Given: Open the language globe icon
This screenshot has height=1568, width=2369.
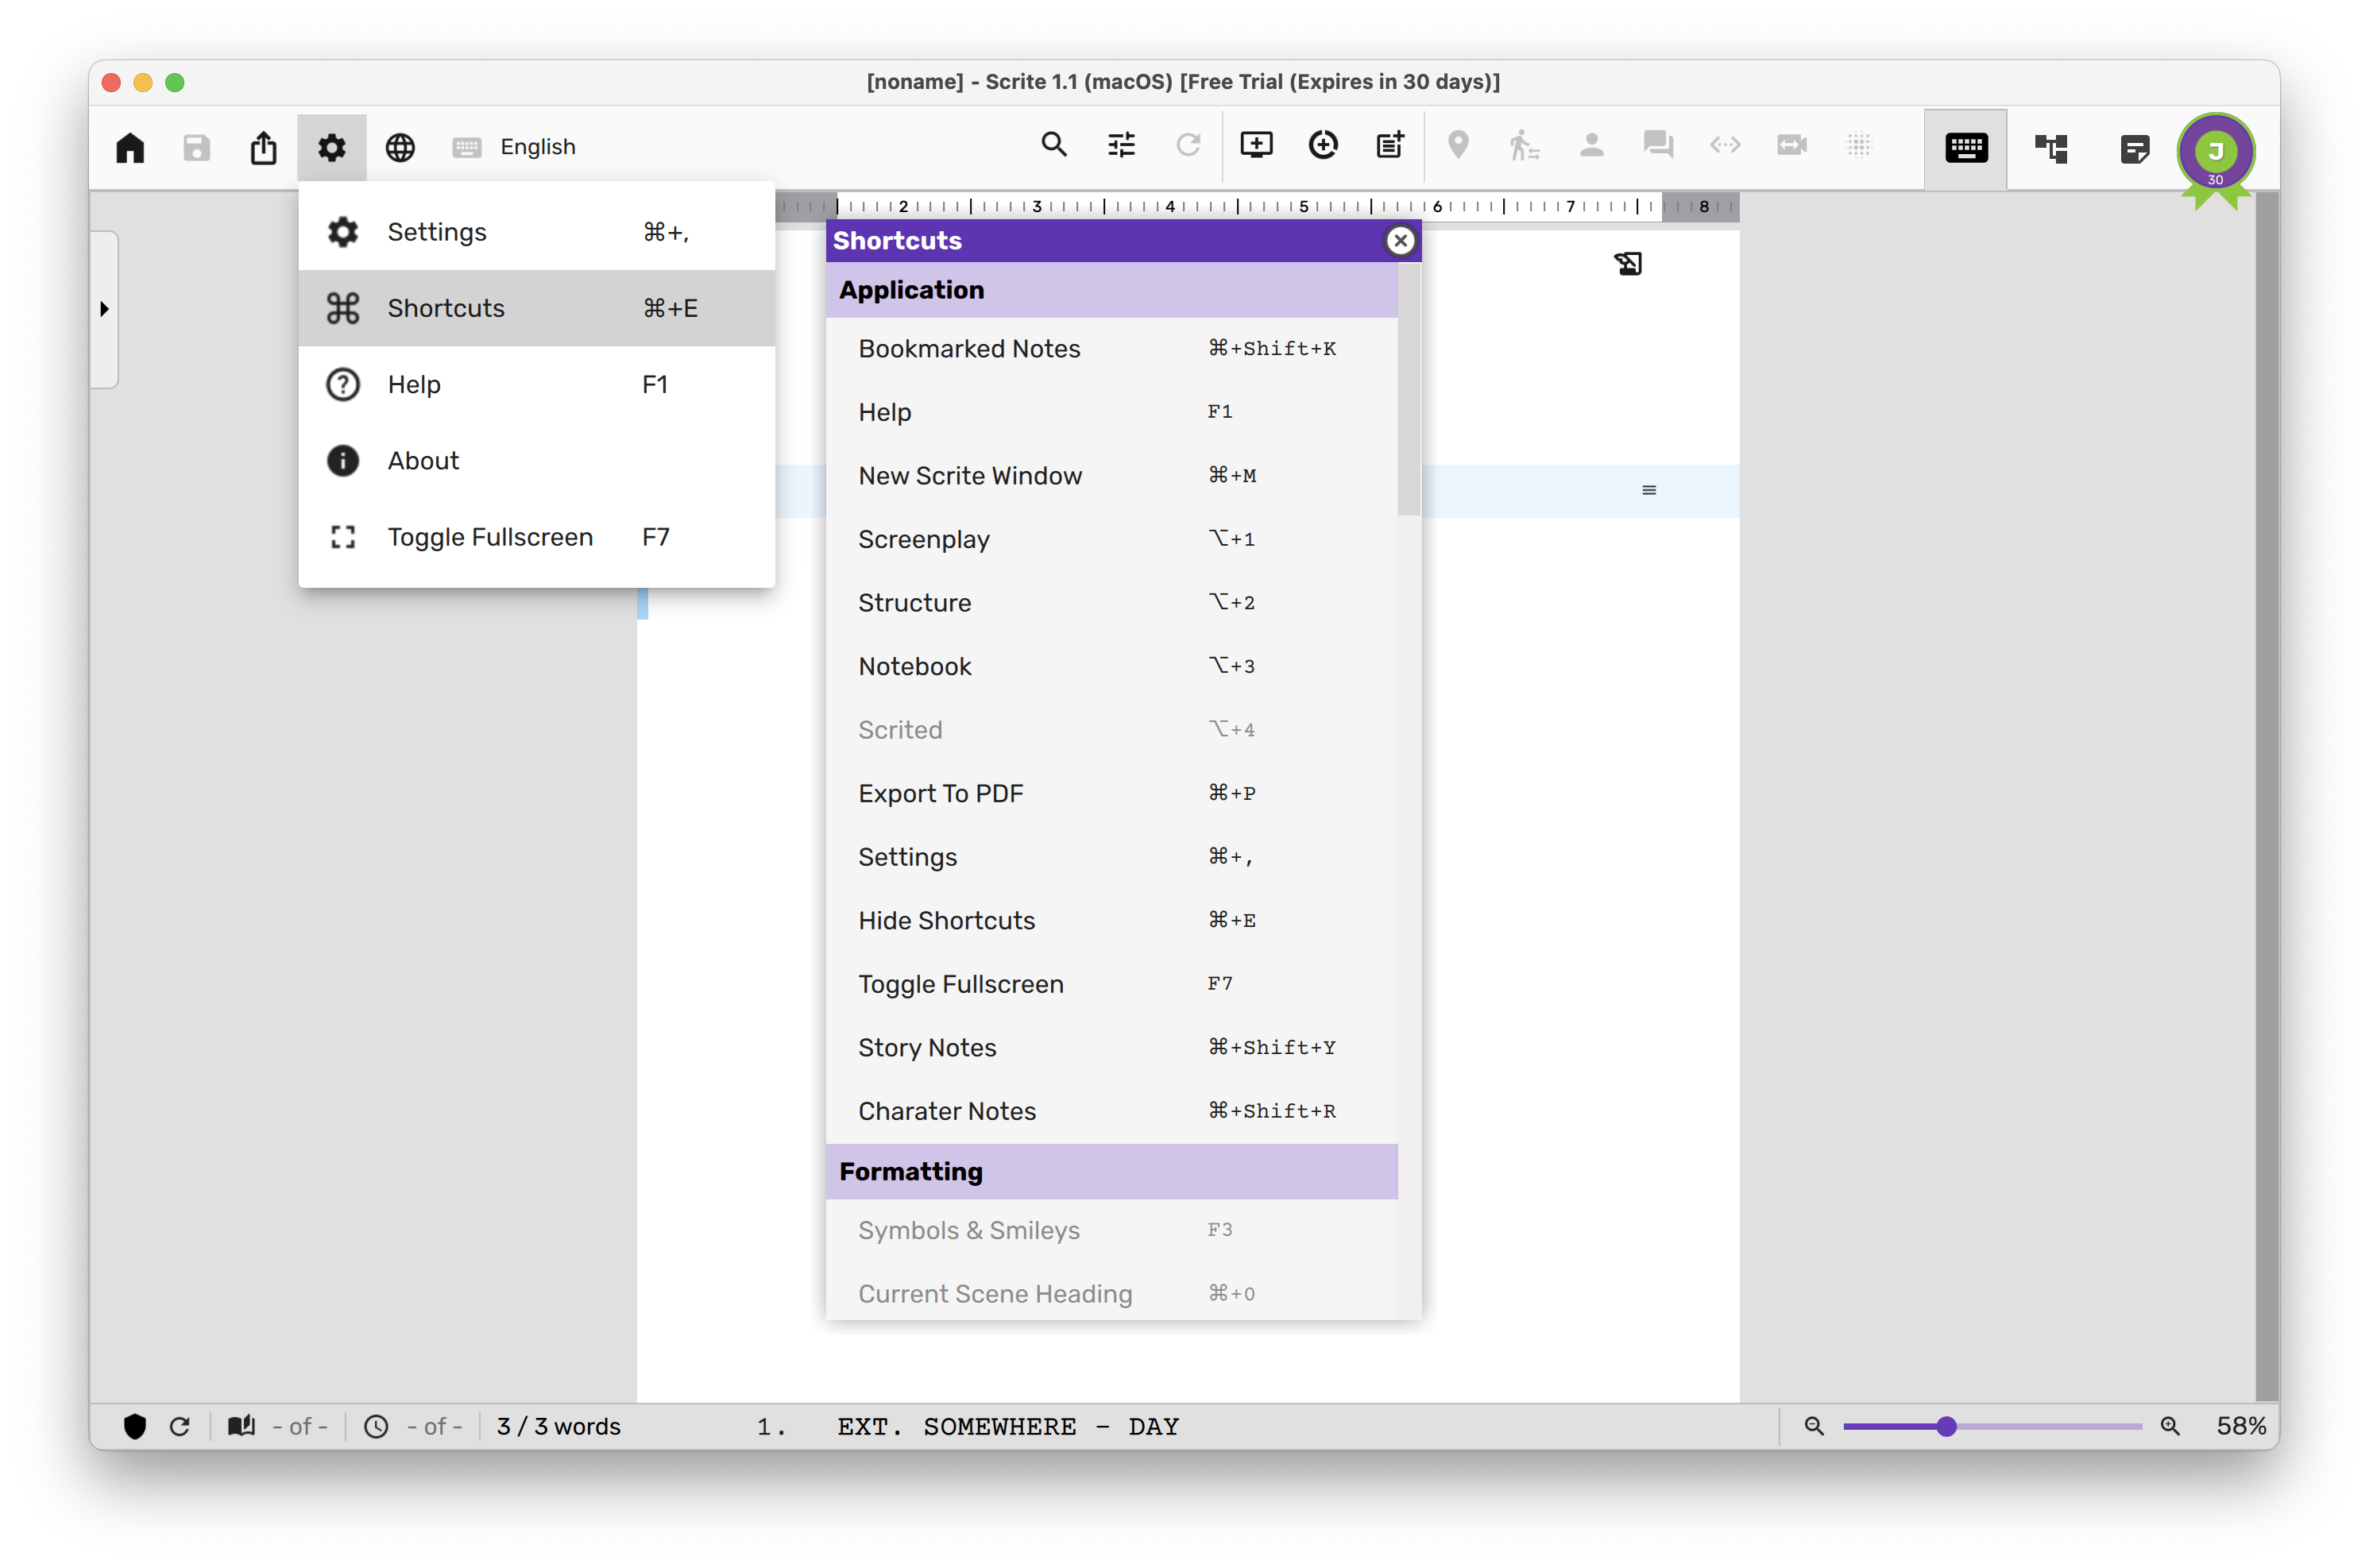Looking at the screenshot, I should click(x=400, y=147).
